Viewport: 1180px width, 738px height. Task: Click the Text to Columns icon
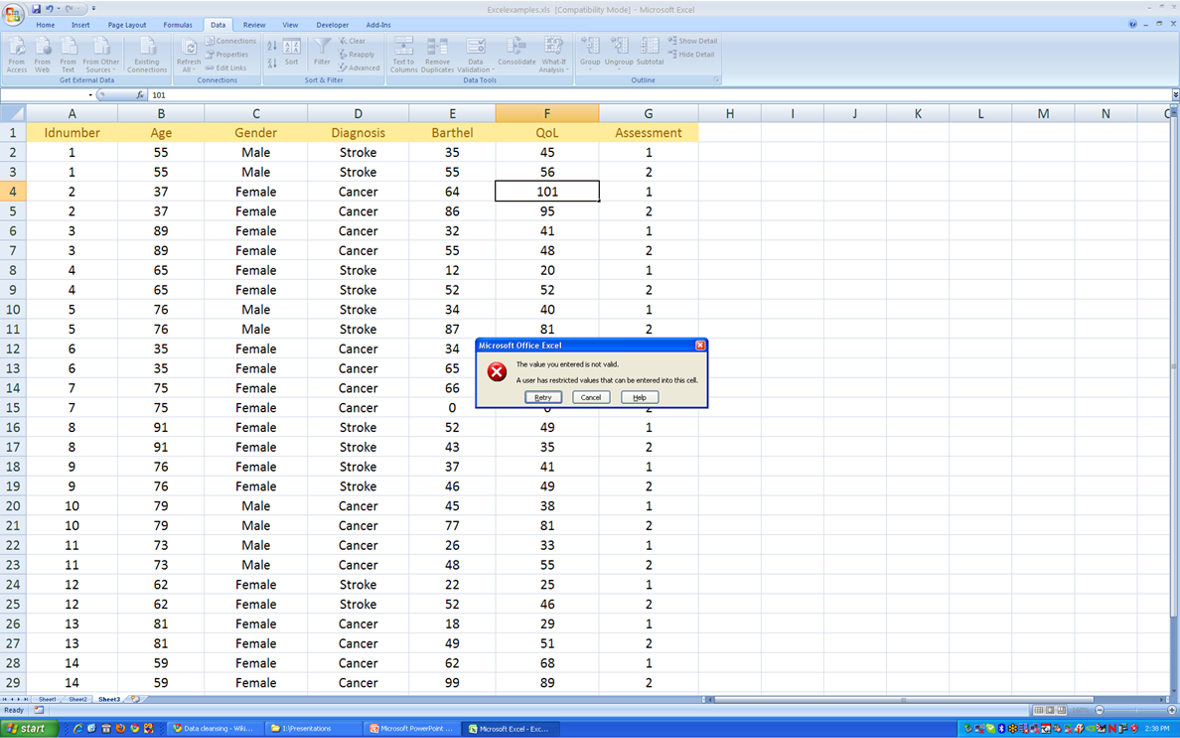[x=403, y=47]
